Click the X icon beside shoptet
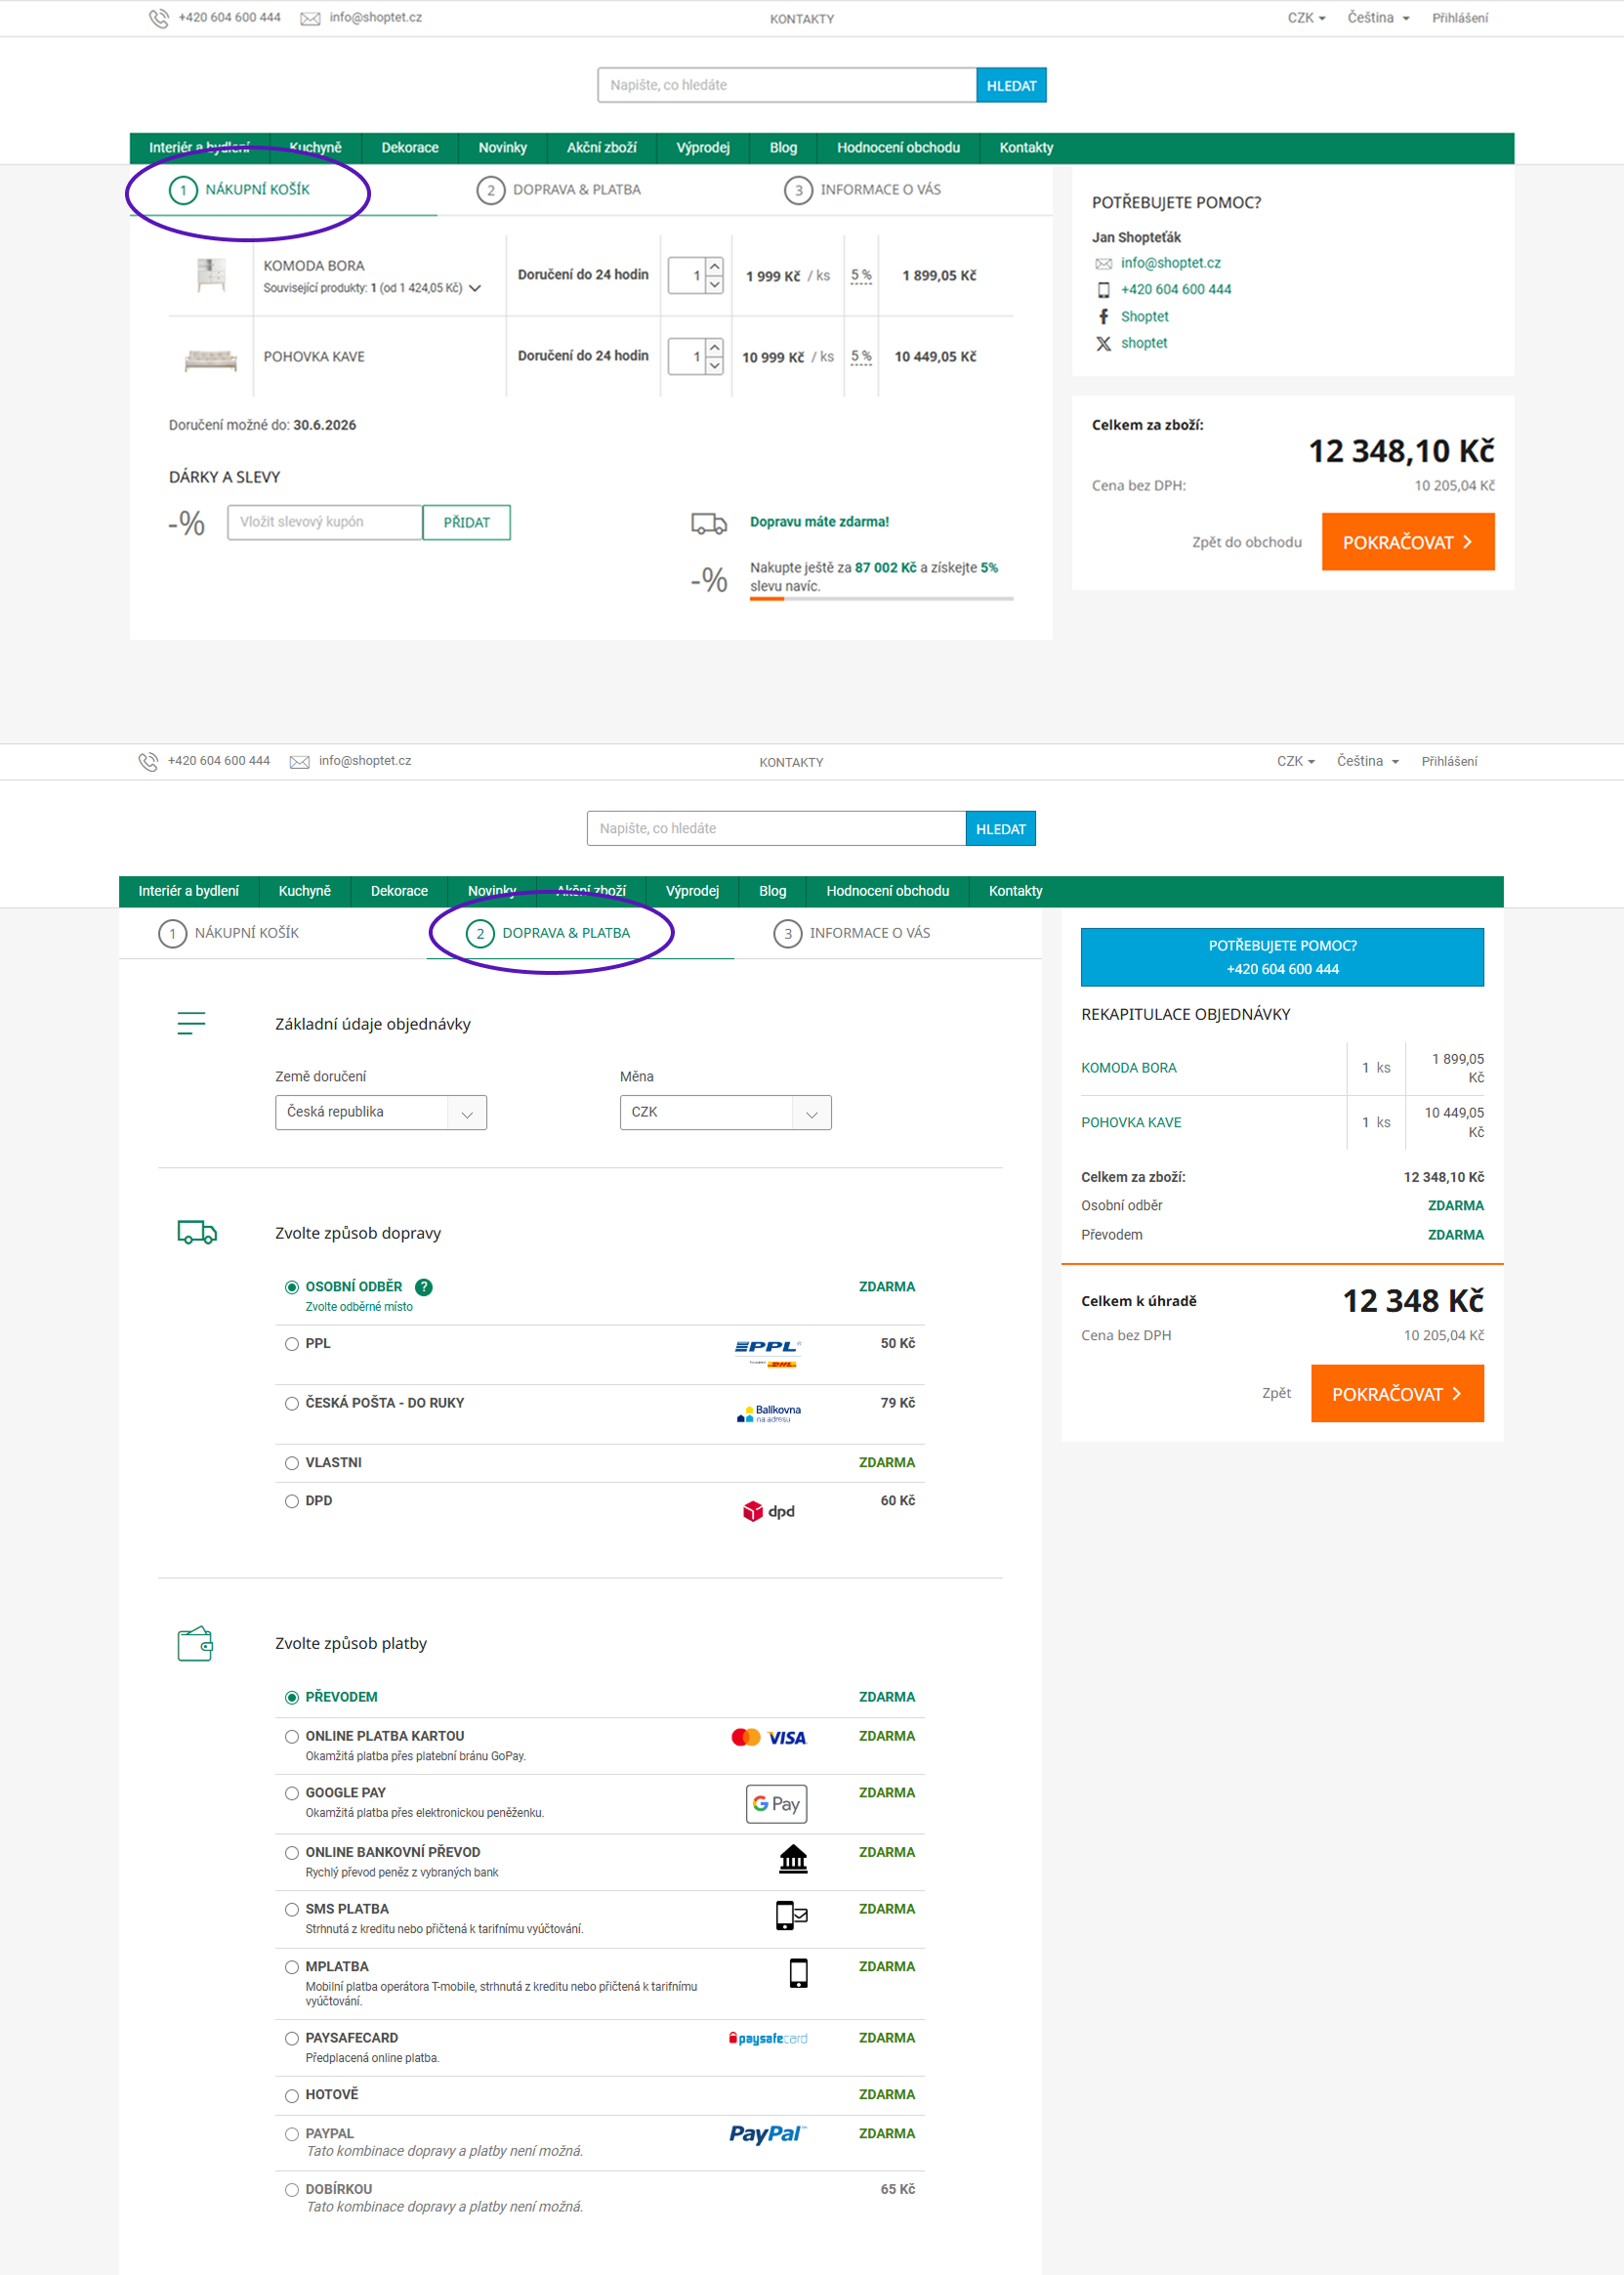 tap(1103, 343)
